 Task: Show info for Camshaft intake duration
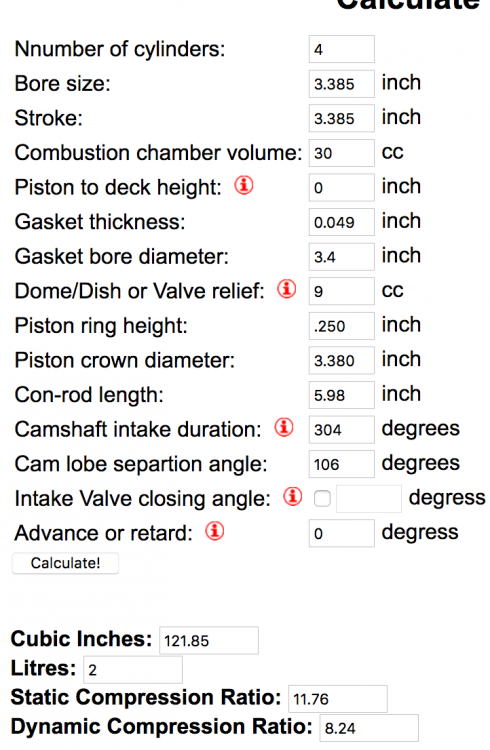(284, 428)
